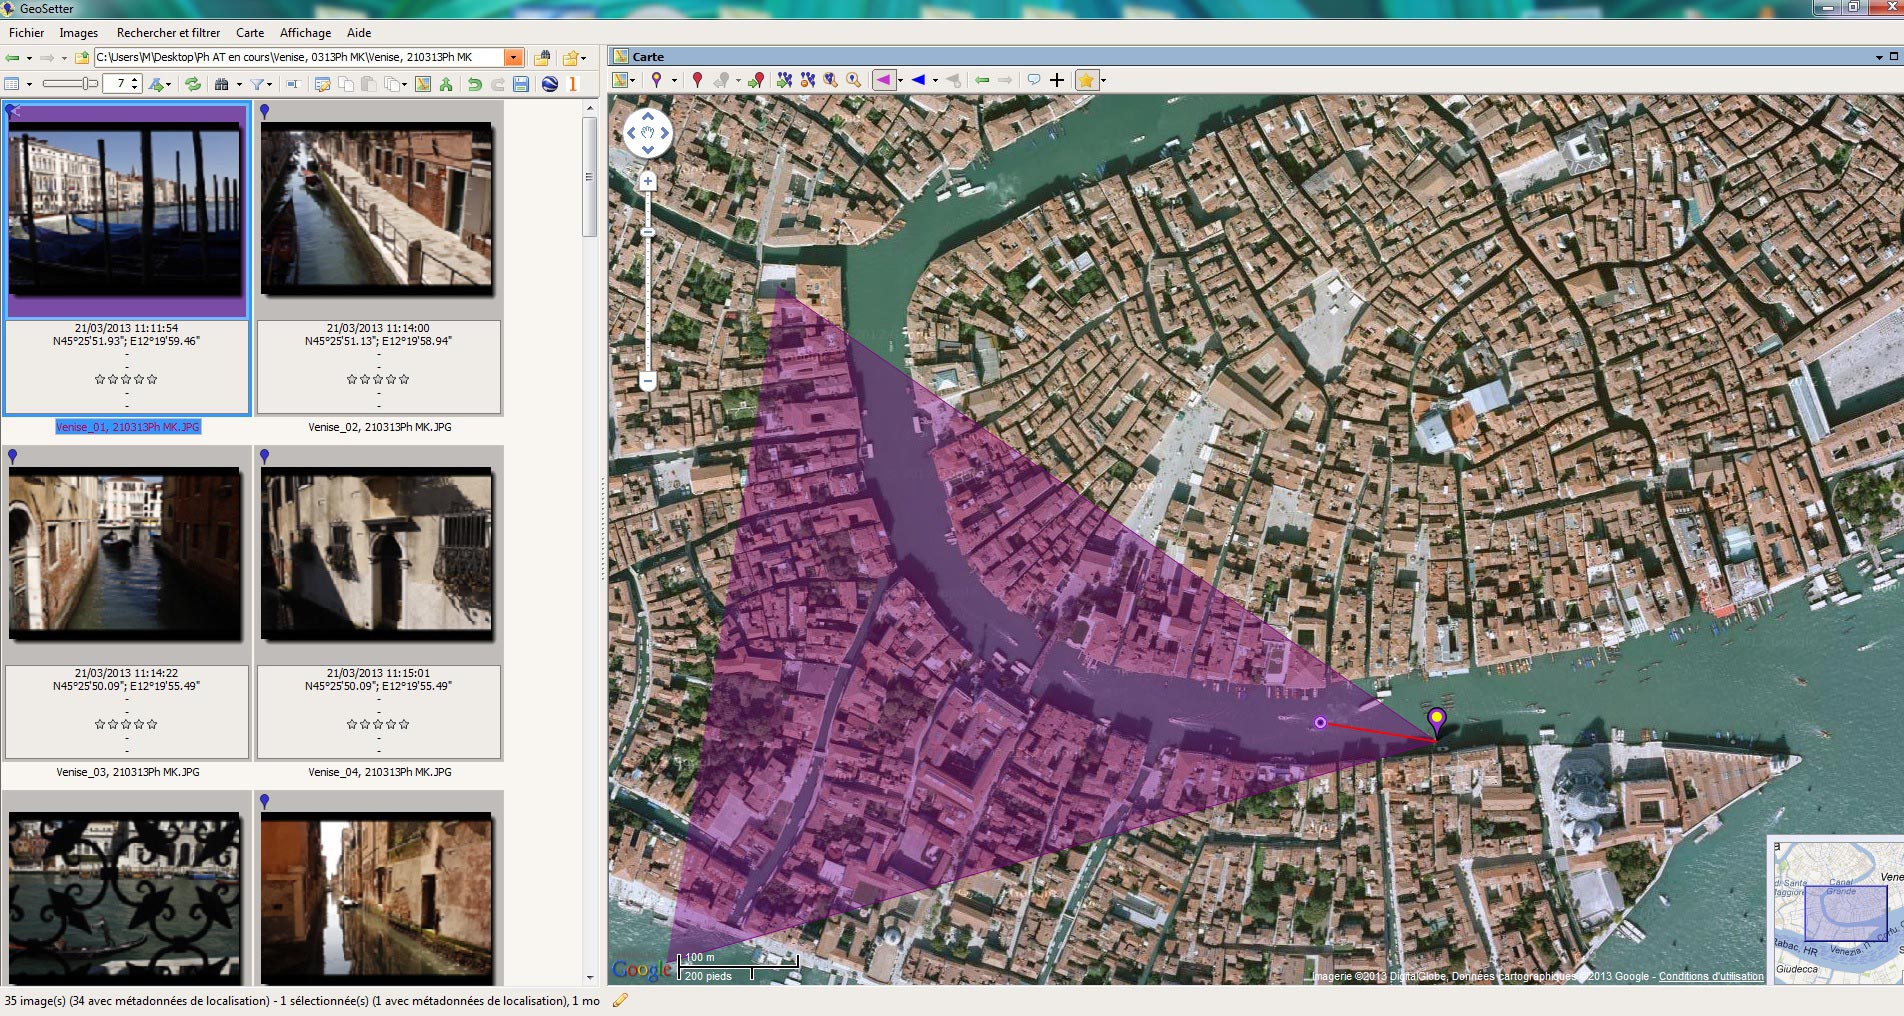Open the folder path dropdown
The image size is (1904, 1016).
(514, 57)
